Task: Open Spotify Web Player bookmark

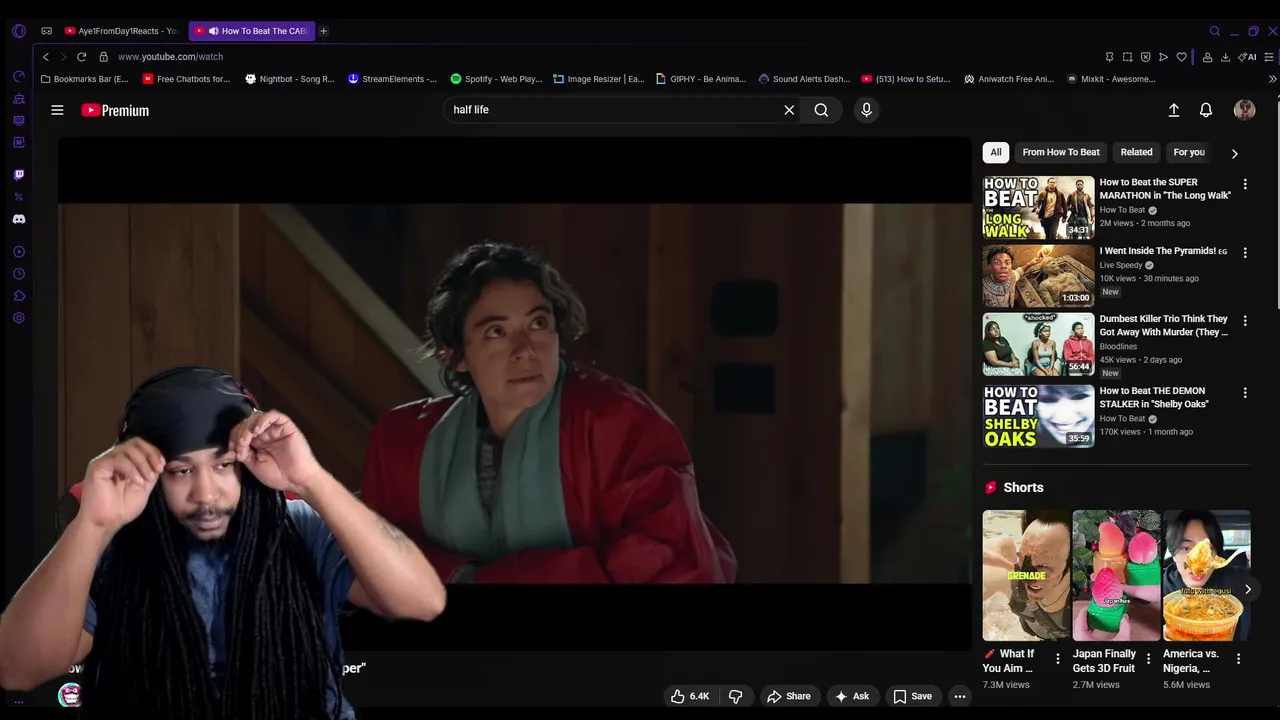Action: click(496, 79)
